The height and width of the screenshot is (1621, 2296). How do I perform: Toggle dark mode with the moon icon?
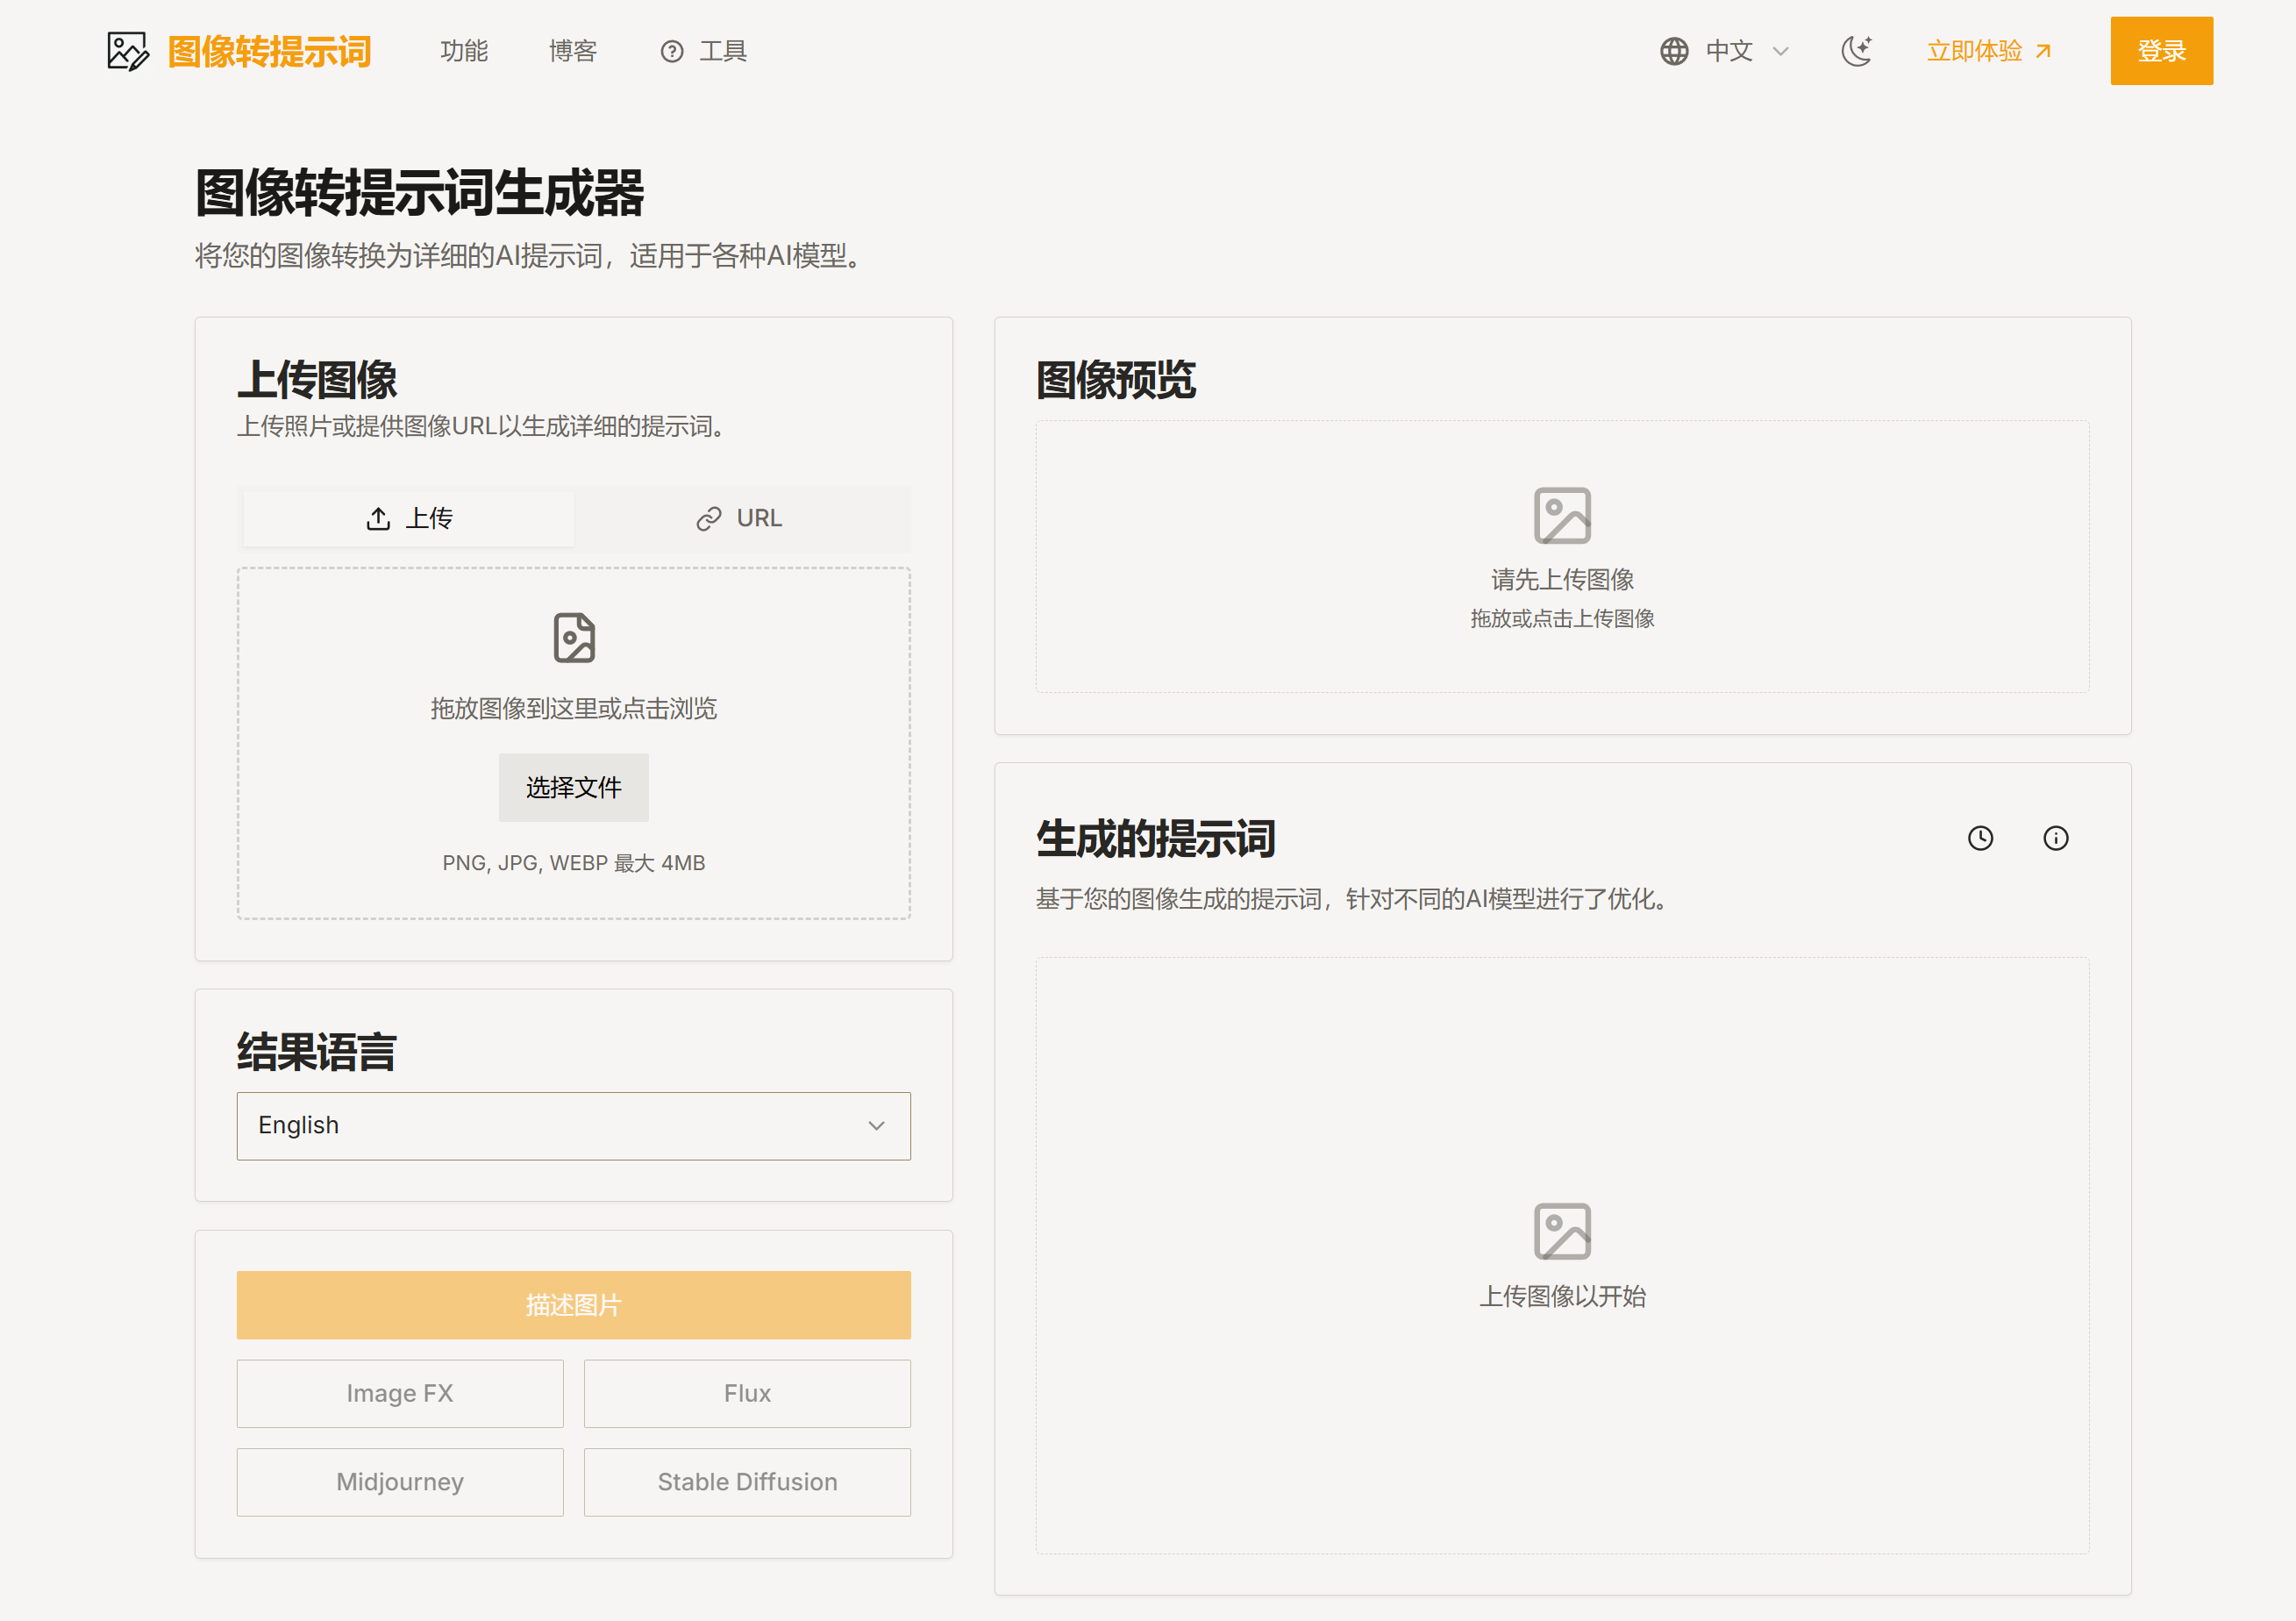tap(1856, 51)
